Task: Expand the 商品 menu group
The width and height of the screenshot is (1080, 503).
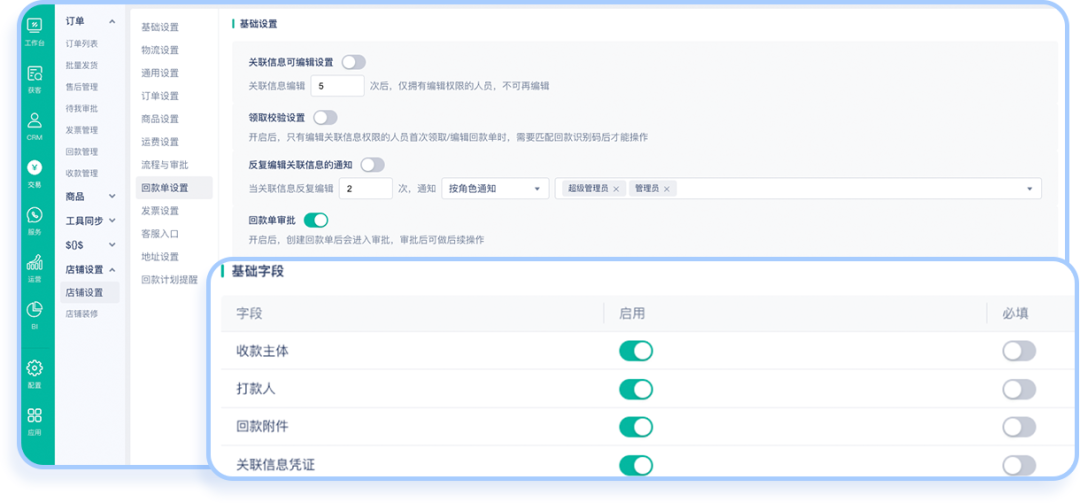Action: click(x=112, y=196)
